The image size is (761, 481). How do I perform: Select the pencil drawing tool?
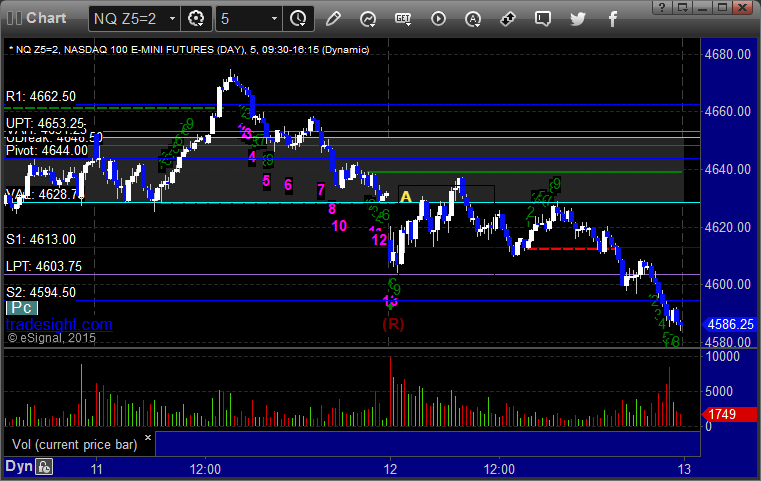pyautogui.click(x=333, y=19)
